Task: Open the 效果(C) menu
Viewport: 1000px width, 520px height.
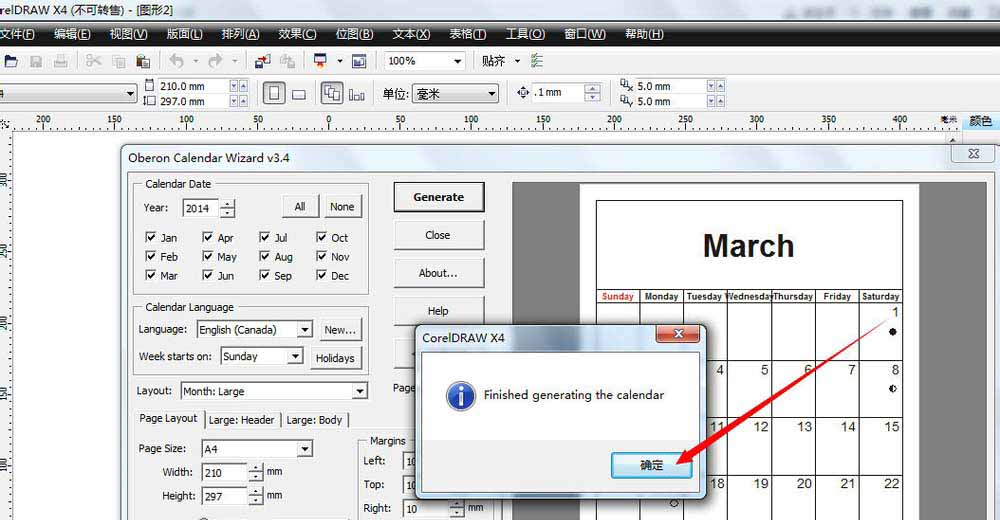Action: pos(297,34)
